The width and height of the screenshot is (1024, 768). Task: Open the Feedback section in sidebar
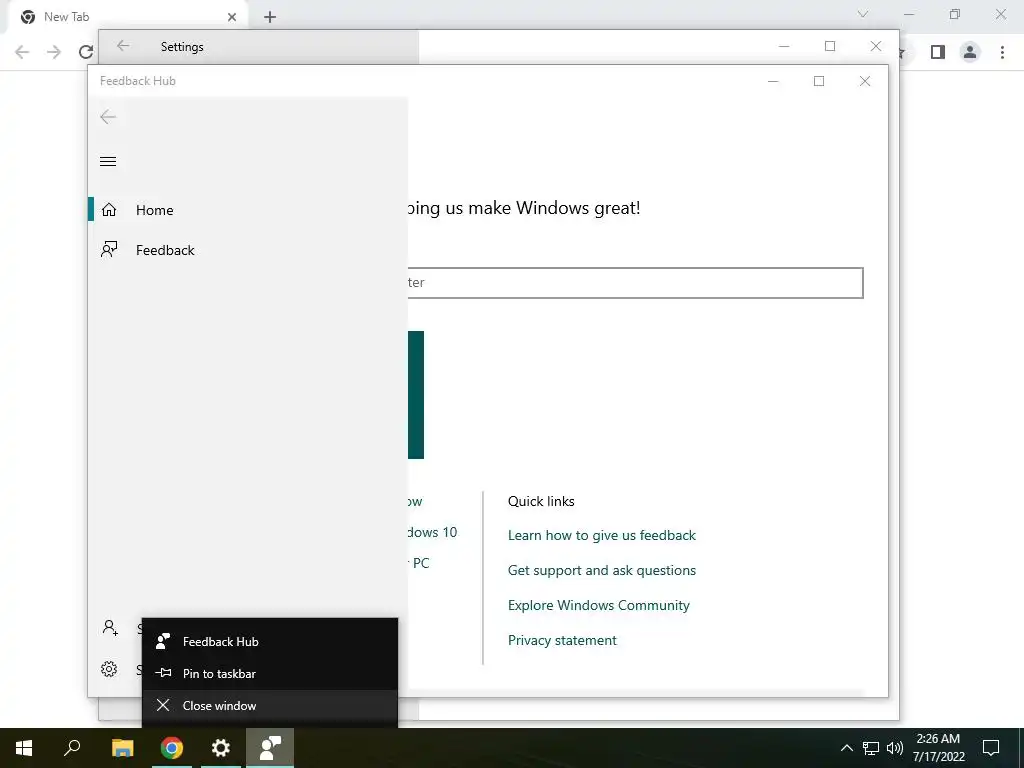[248, 250]
